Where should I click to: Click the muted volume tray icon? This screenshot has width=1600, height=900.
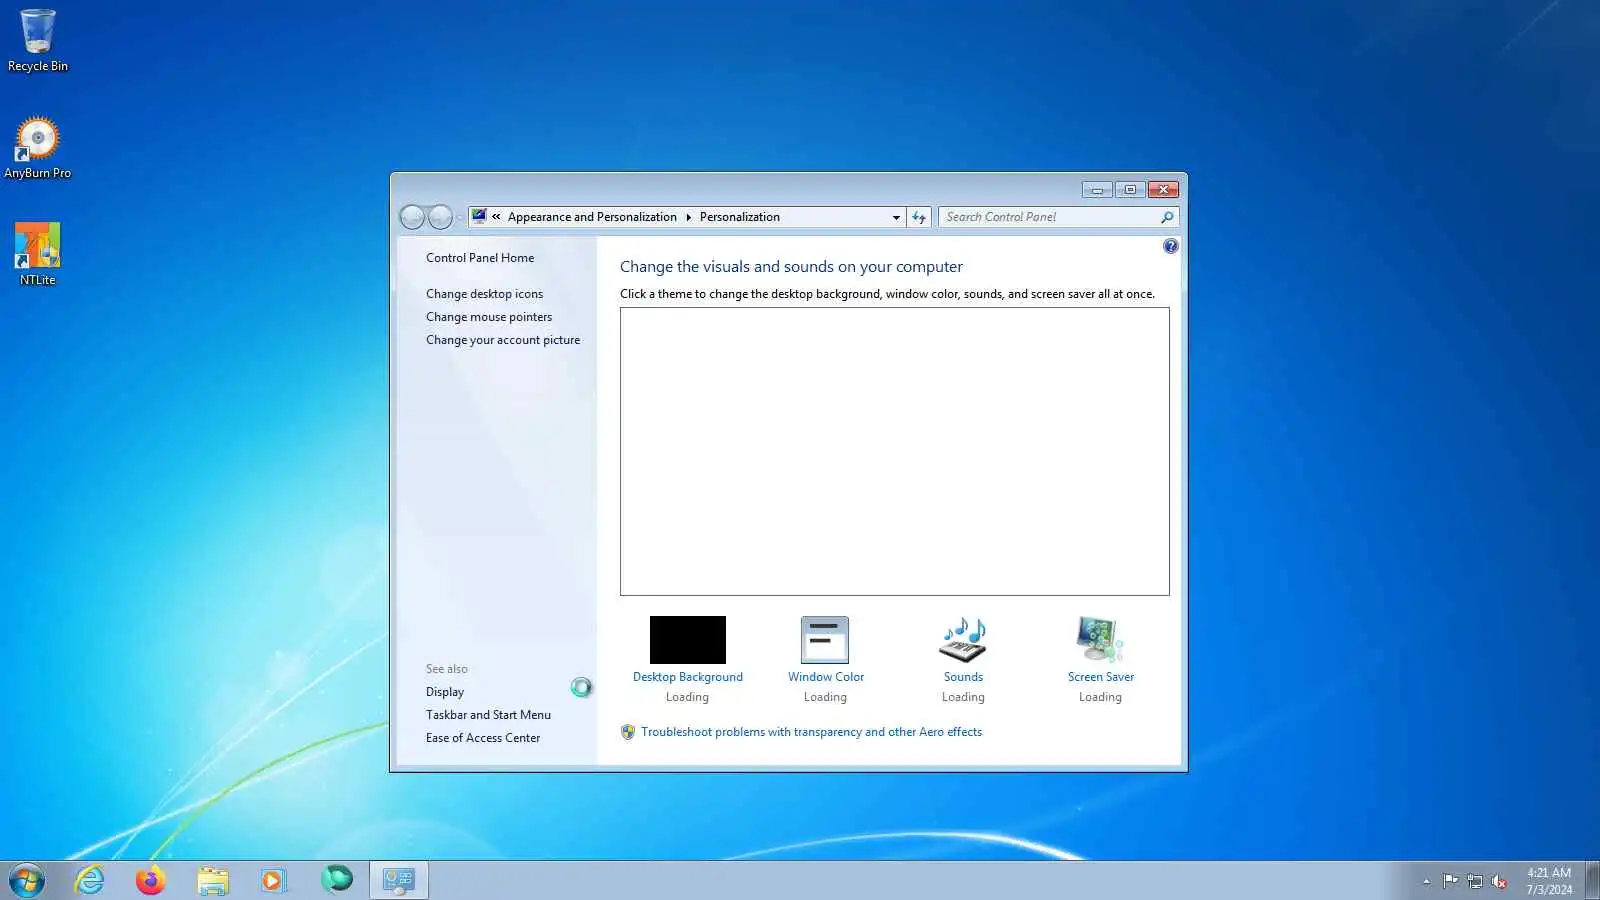pyautogui.click(x=1499, y=881)
